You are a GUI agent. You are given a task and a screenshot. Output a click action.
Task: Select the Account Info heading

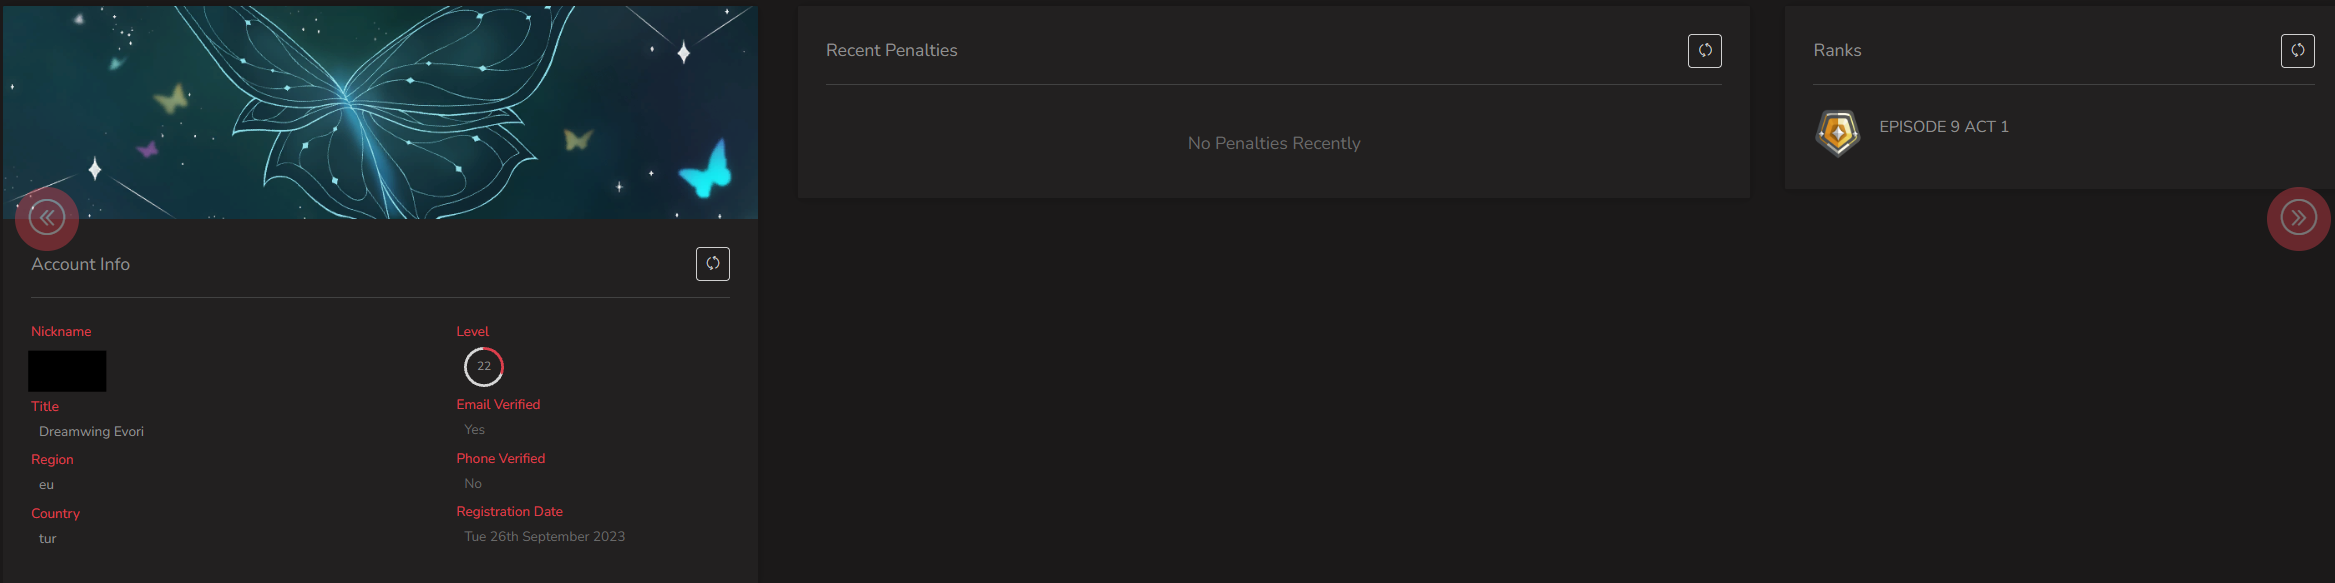[x=81, y=264]
